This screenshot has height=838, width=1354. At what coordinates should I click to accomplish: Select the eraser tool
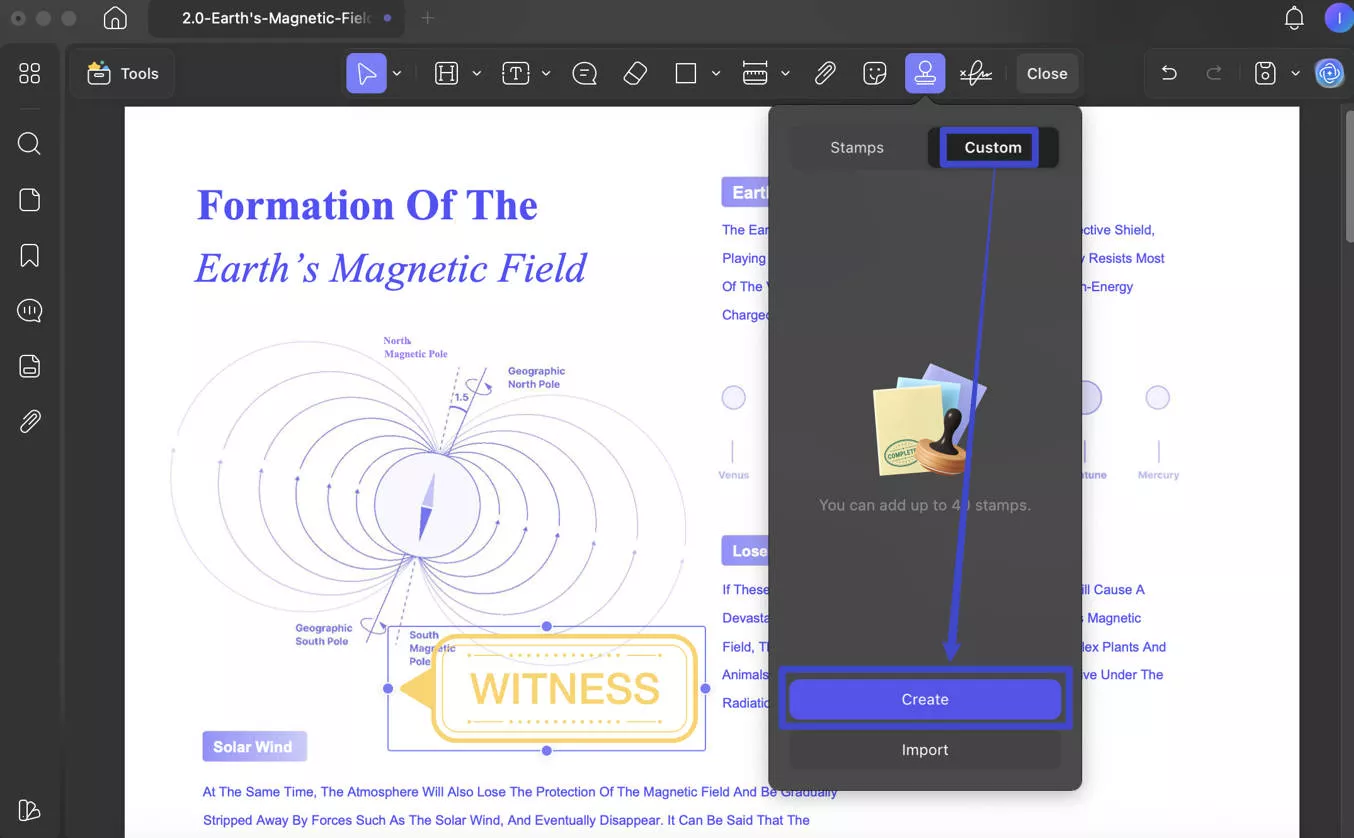pos(635,72)
